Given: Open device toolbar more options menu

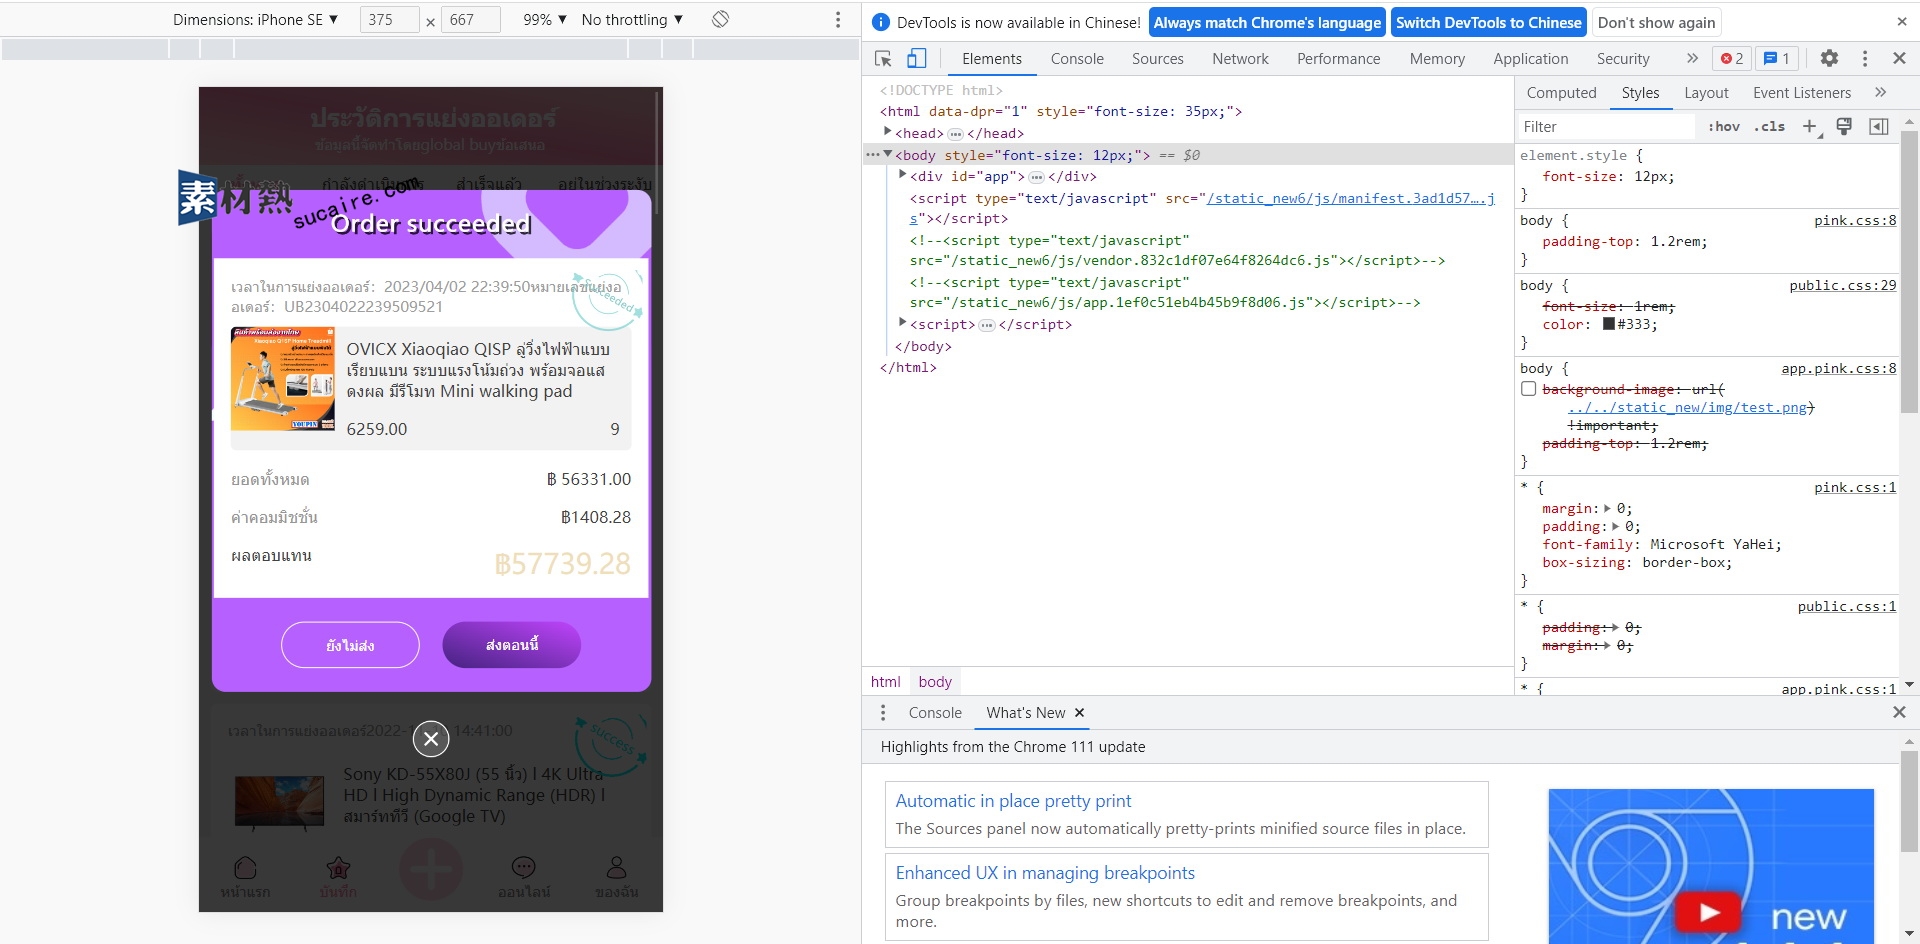Looking at the screenshot, I should (x=838, y=20).
